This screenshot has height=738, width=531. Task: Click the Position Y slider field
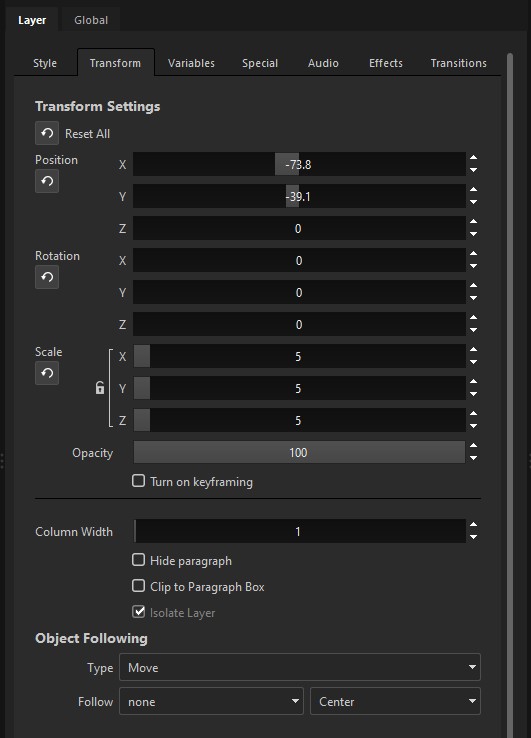tap(299, 196)
